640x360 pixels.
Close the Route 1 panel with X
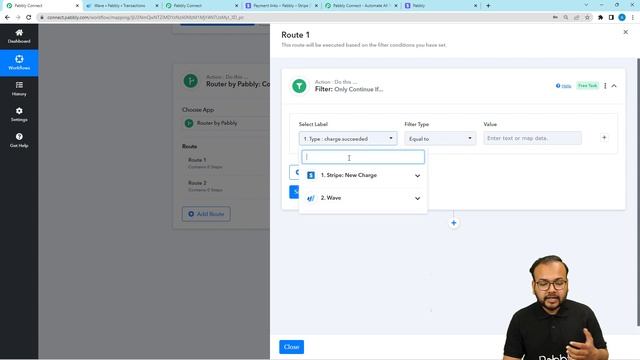(625, 32)
